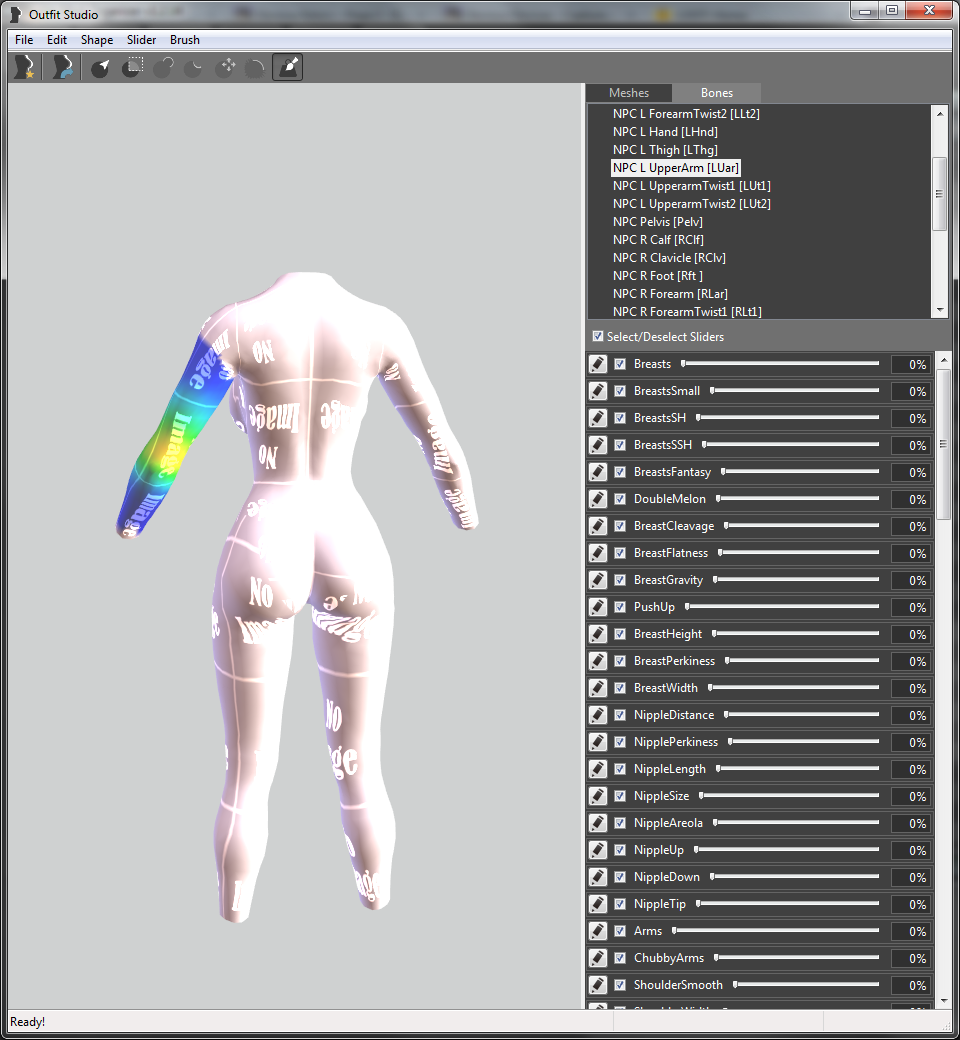Open the Edit menu

(x=57, y=40)
